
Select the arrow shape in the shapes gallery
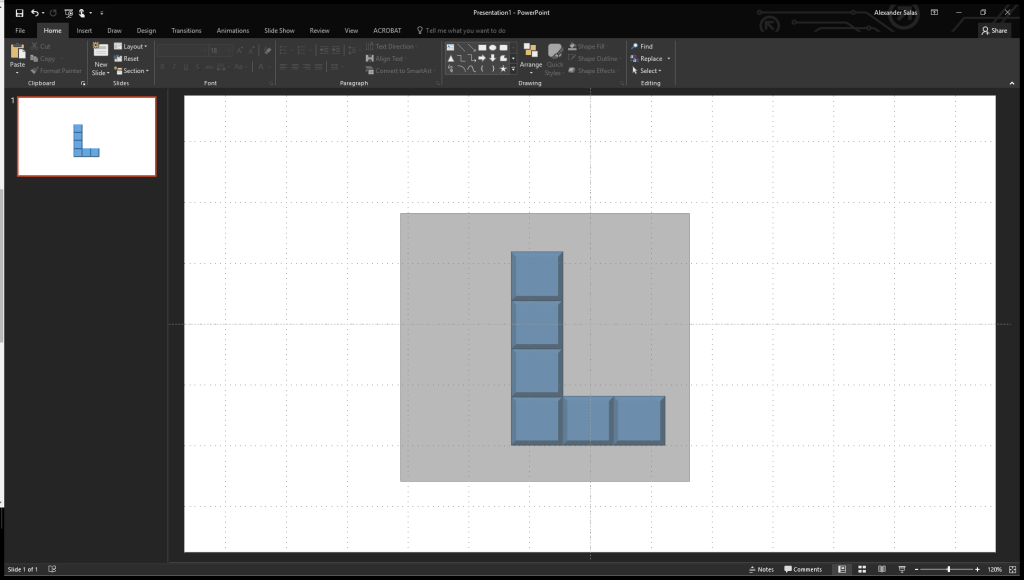(482, 58)
